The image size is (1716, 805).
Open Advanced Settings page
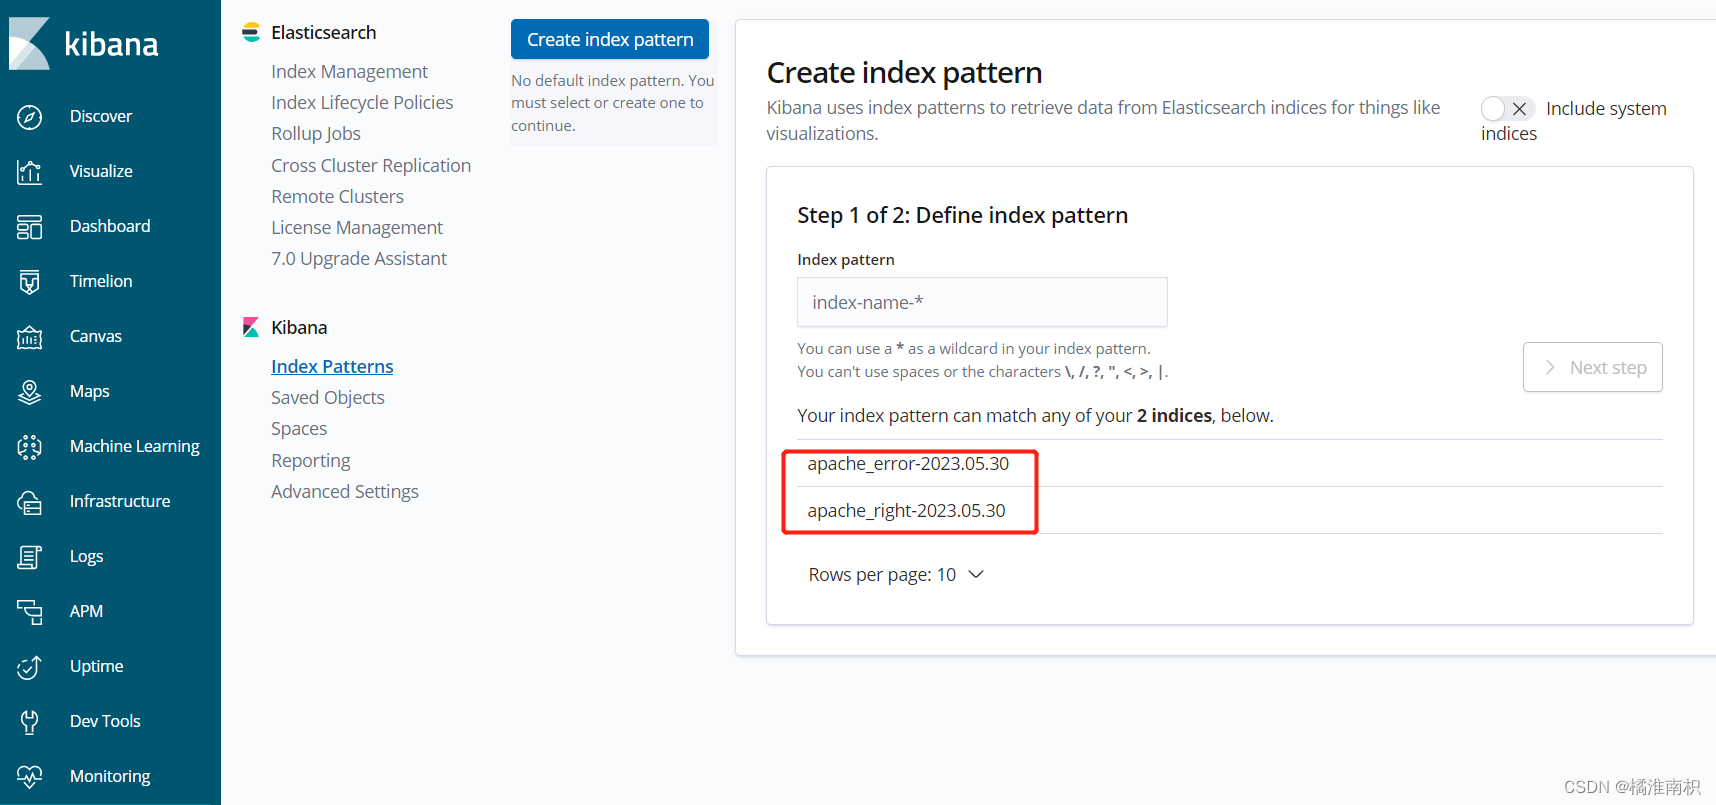point(345,492)
